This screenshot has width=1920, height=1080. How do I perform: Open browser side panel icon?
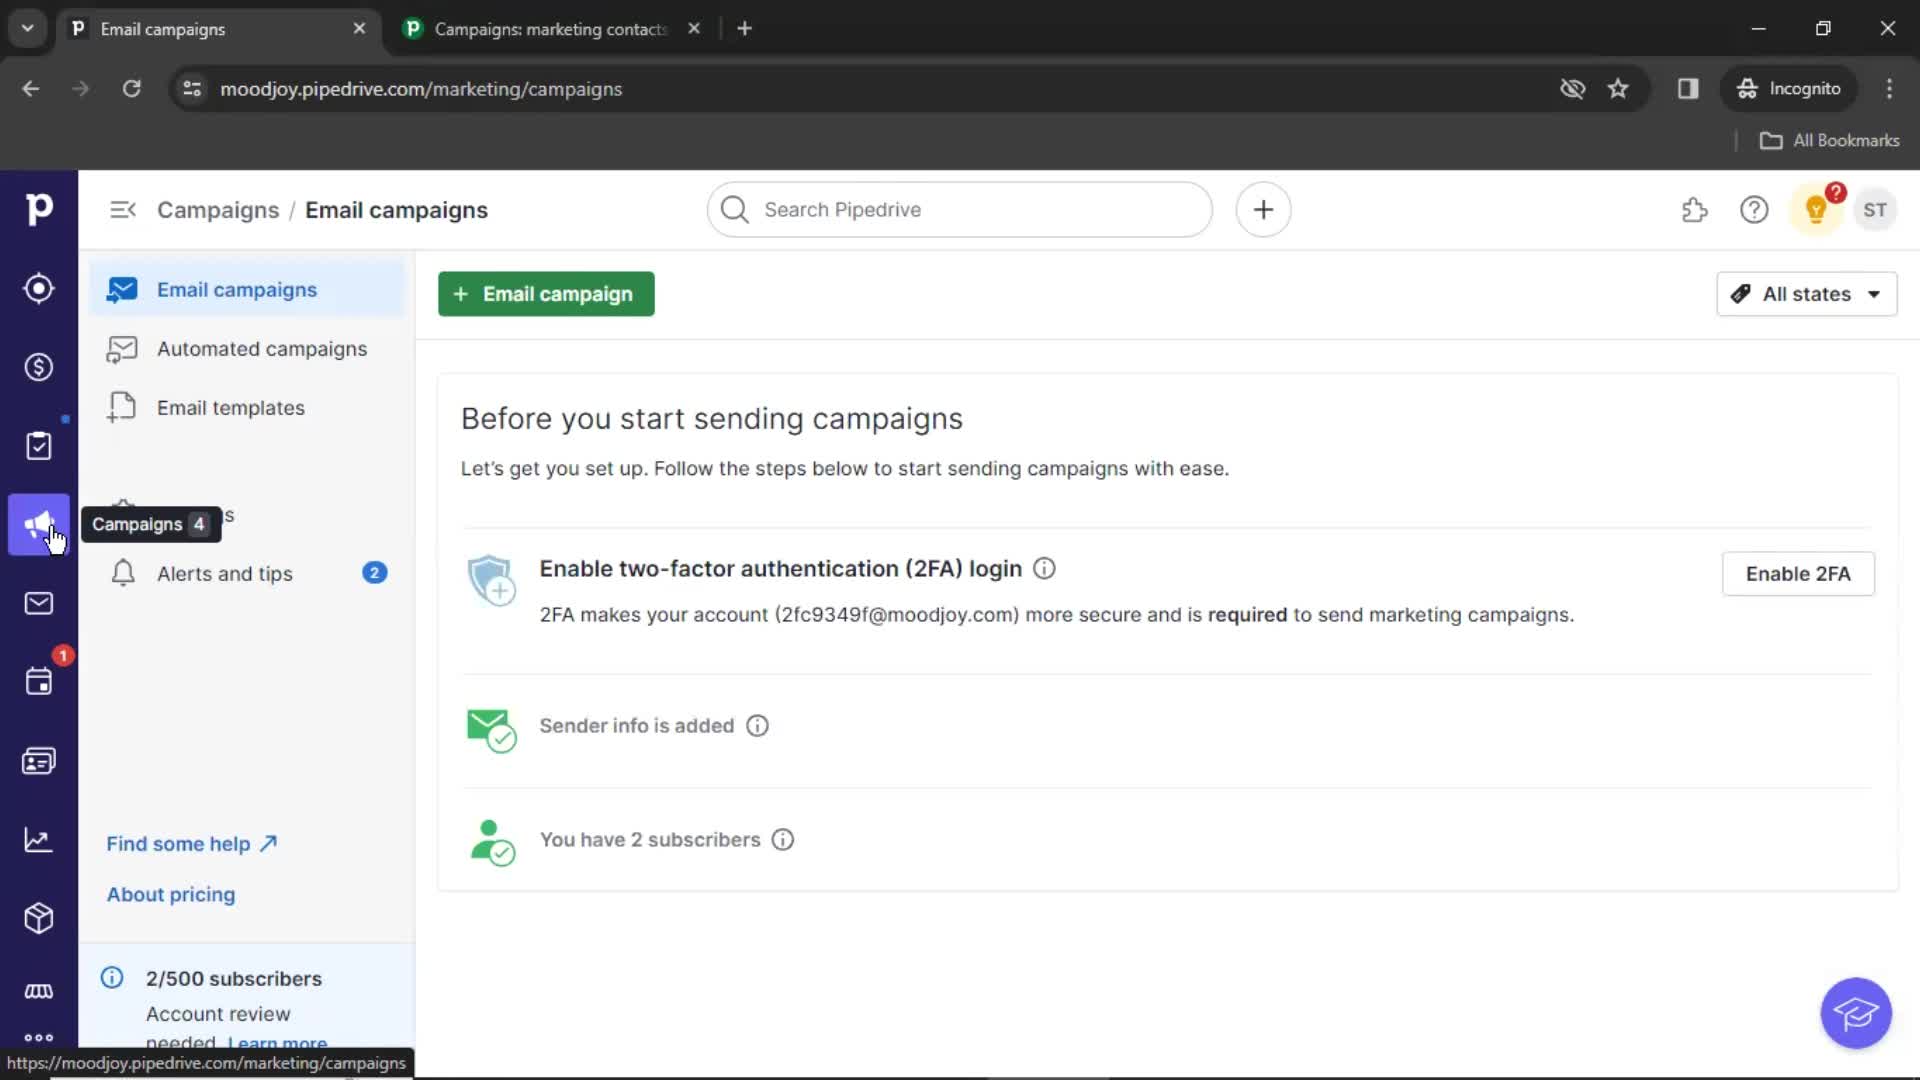coord(1688,89)
